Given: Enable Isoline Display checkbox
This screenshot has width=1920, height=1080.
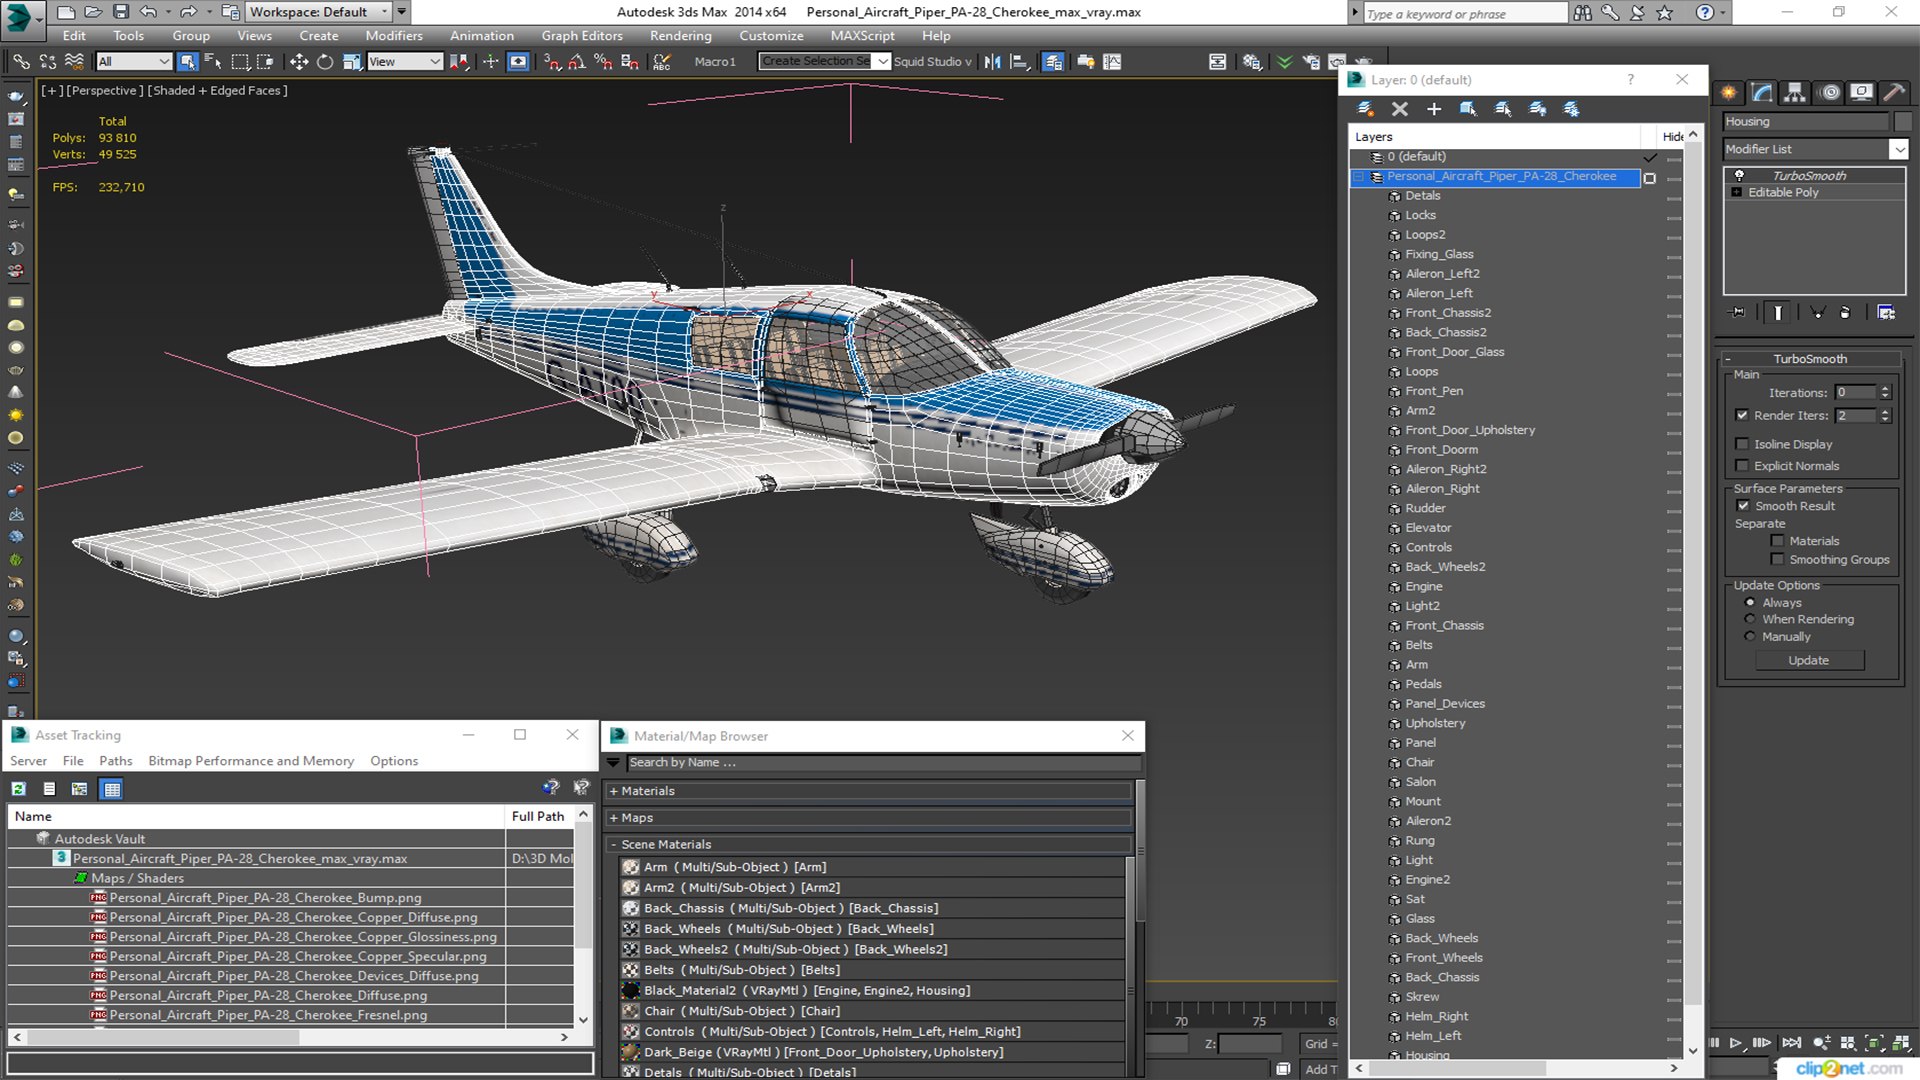Looking at the screenshot, I should (1742, 444).
